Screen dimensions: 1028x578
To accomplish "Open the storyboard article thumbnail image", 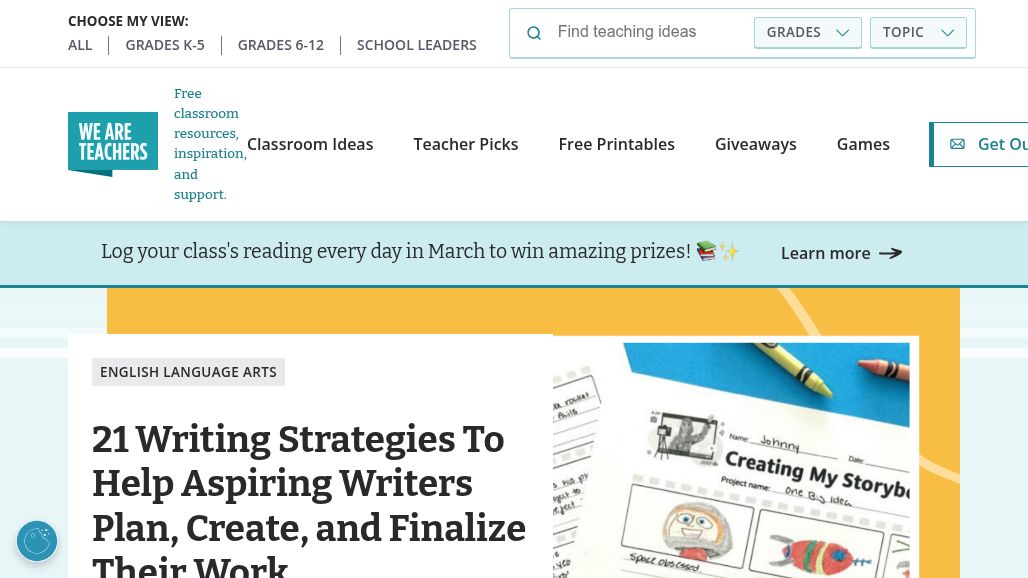I will point(735,460).
